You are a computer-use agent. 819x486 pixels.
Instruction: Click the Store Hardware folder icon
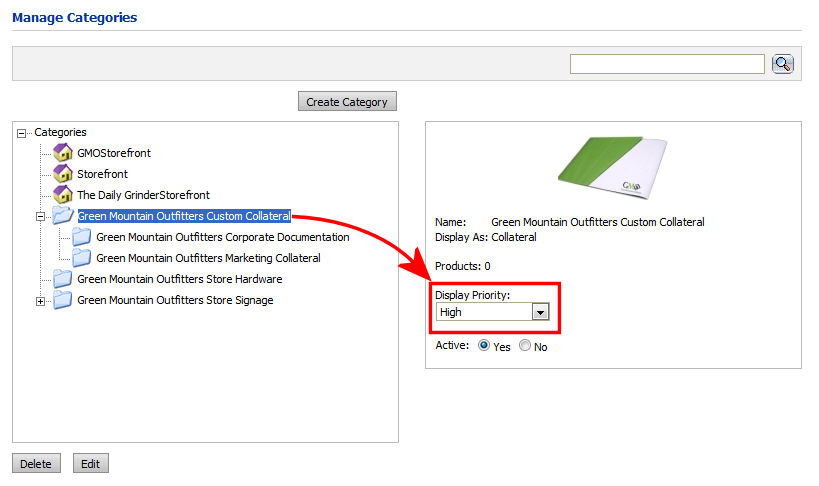(63, 279)
